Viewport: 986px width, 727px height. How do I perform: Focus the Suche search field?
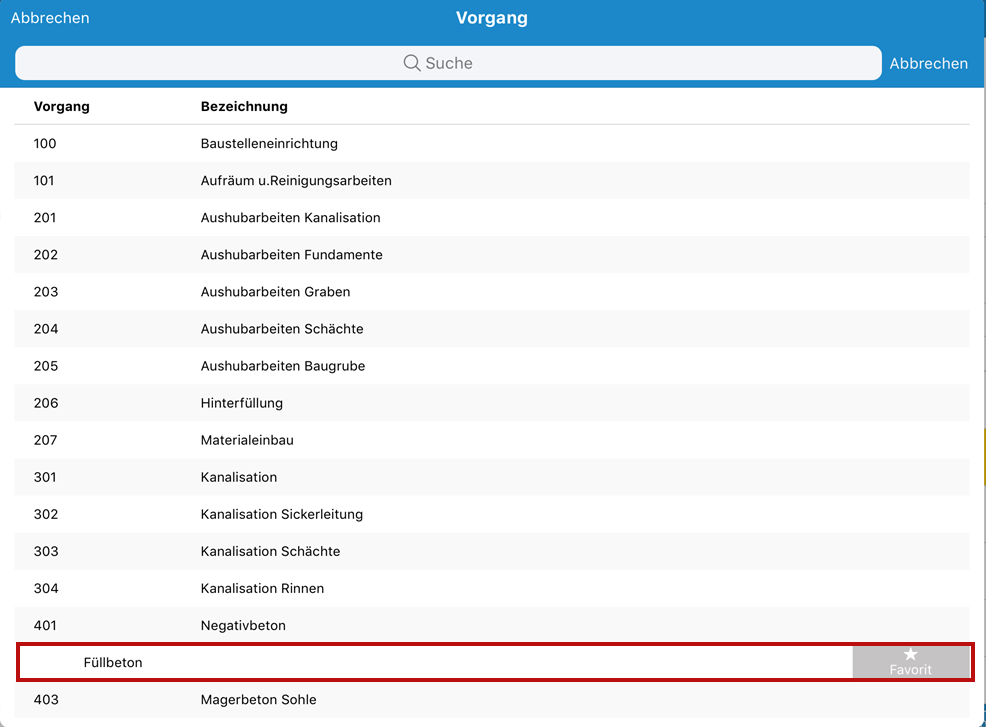coord(448,63)
